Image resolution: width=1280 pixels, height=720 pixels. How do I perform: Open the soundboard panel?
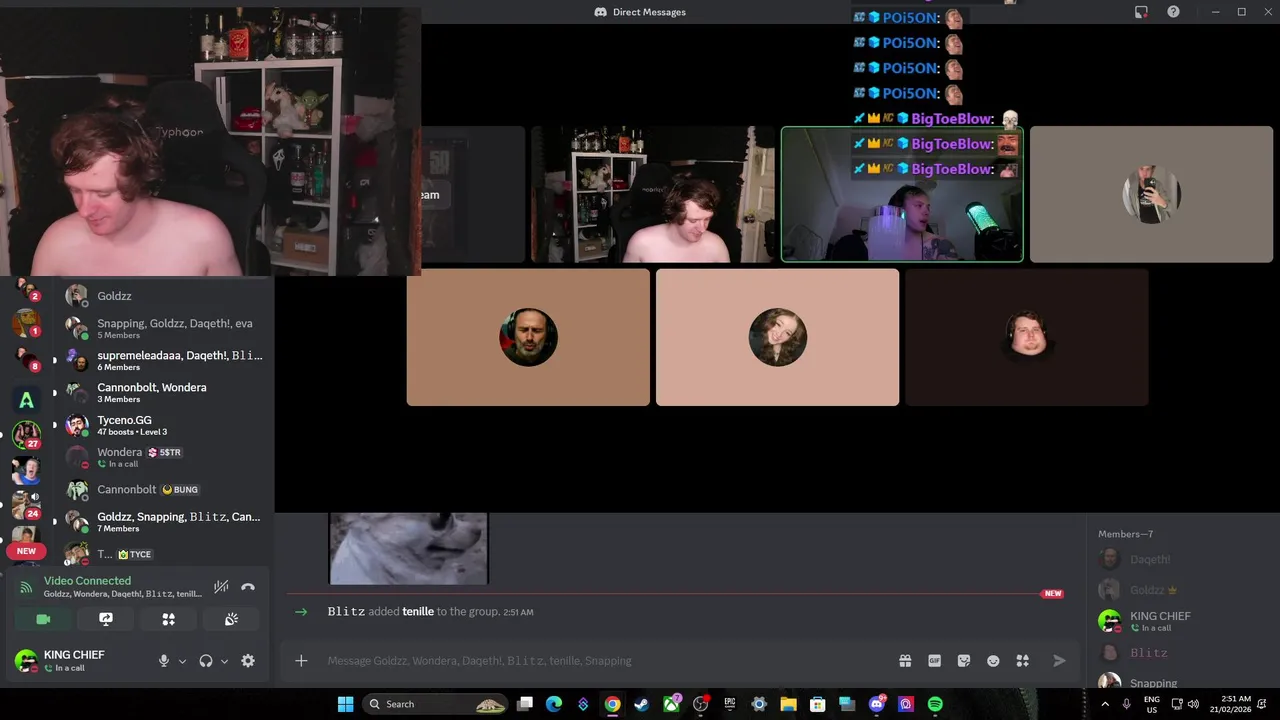pos(231,619)
